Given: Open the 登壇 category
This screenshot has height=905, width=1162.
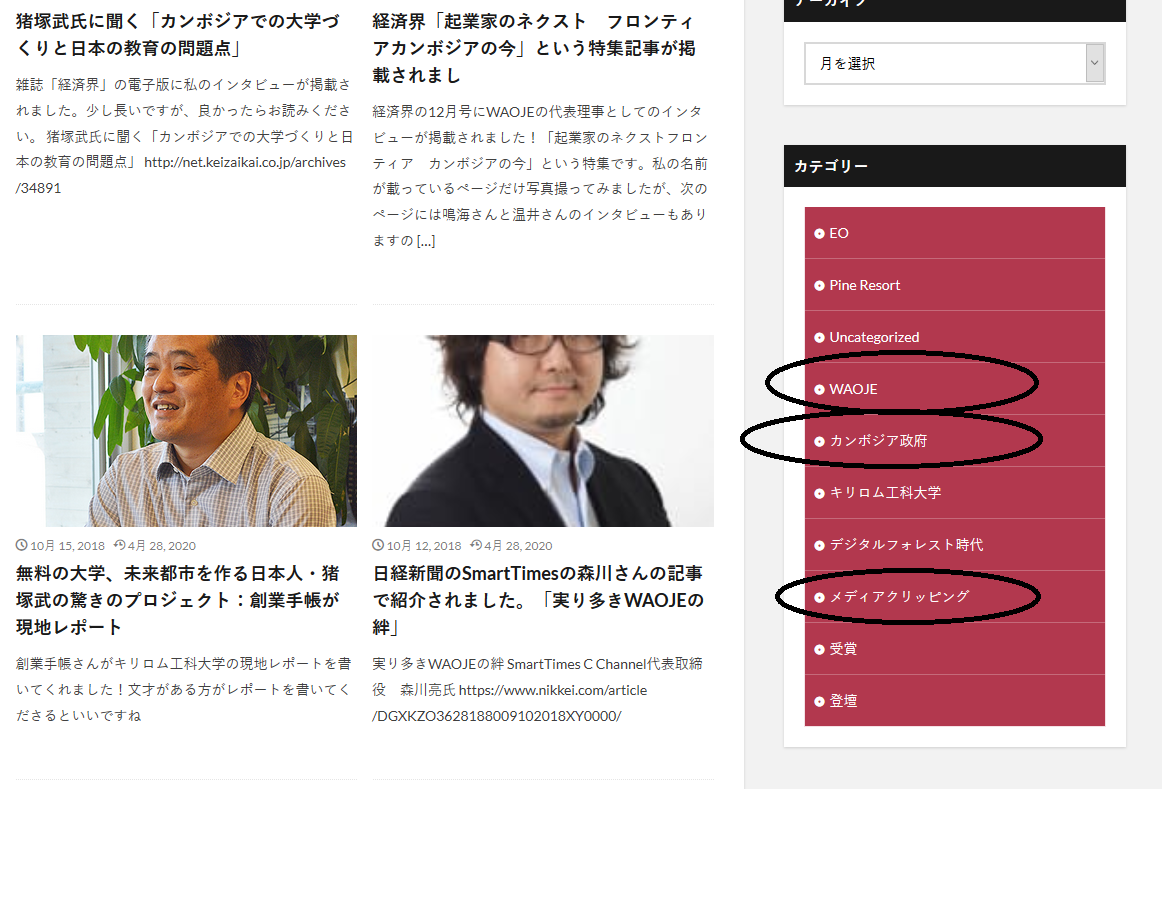Looking at the screenshot, I should (x=842, y=701).
